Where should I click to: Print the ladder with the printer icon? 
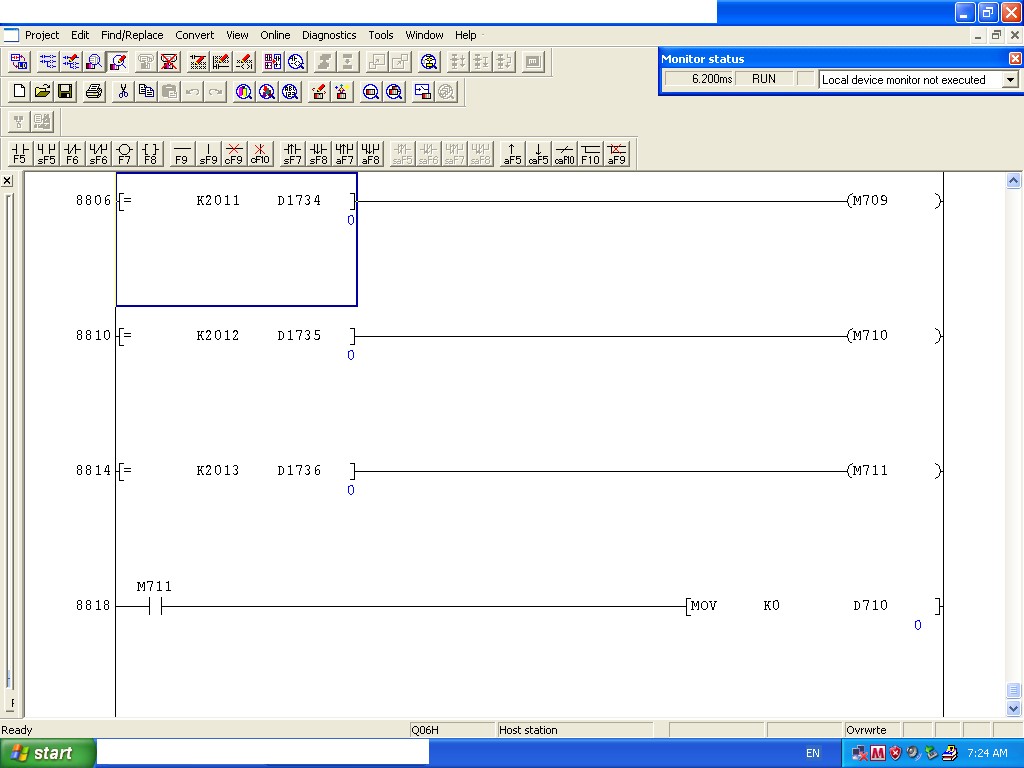pos(91,91)
